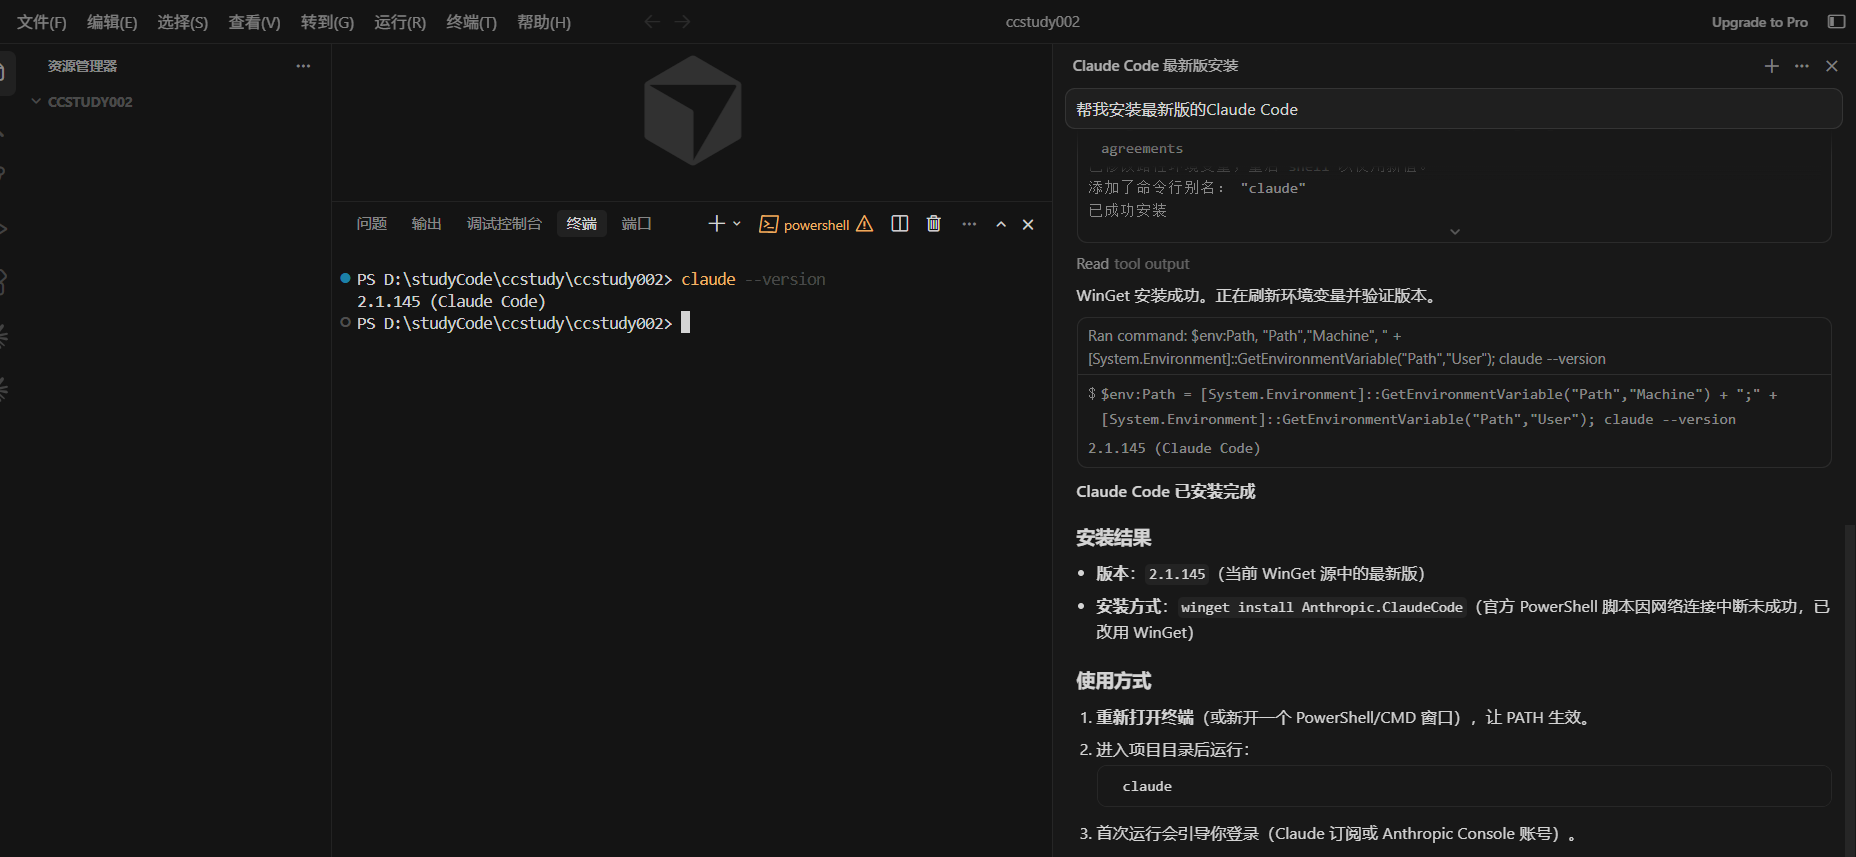Click the claude code block in usage steps
The height and width of the screenshot is (857, 1856).
(x=1464, y=786)
